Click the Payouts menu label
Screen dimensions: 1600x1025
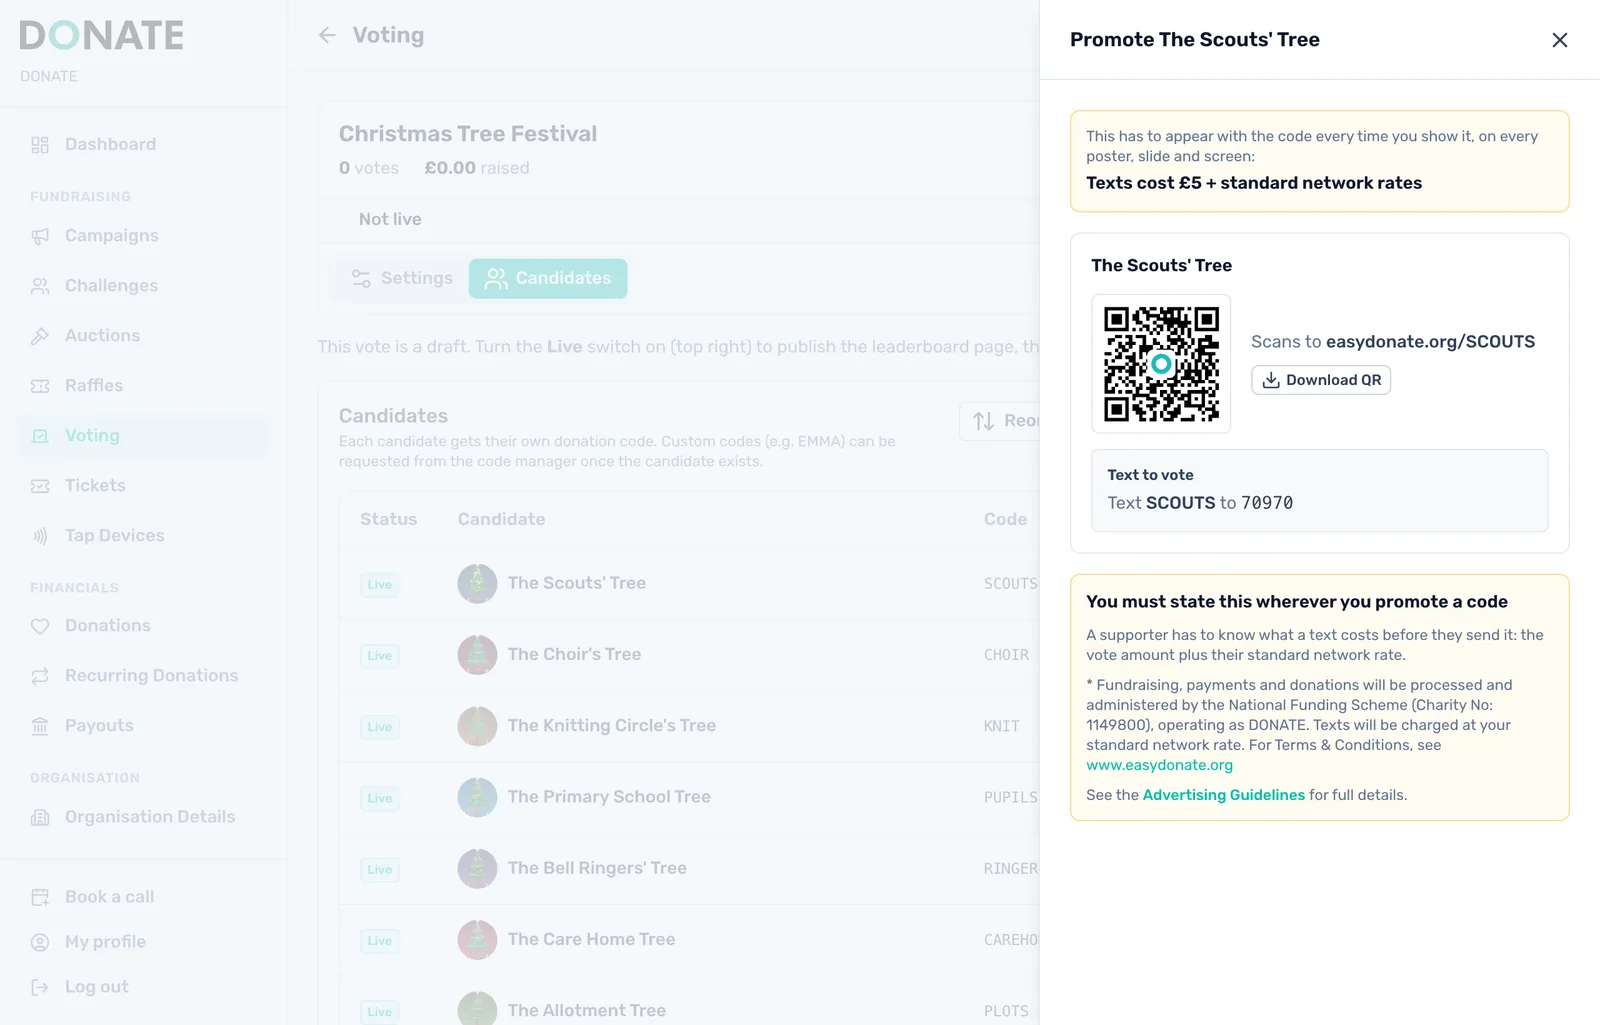99,726
